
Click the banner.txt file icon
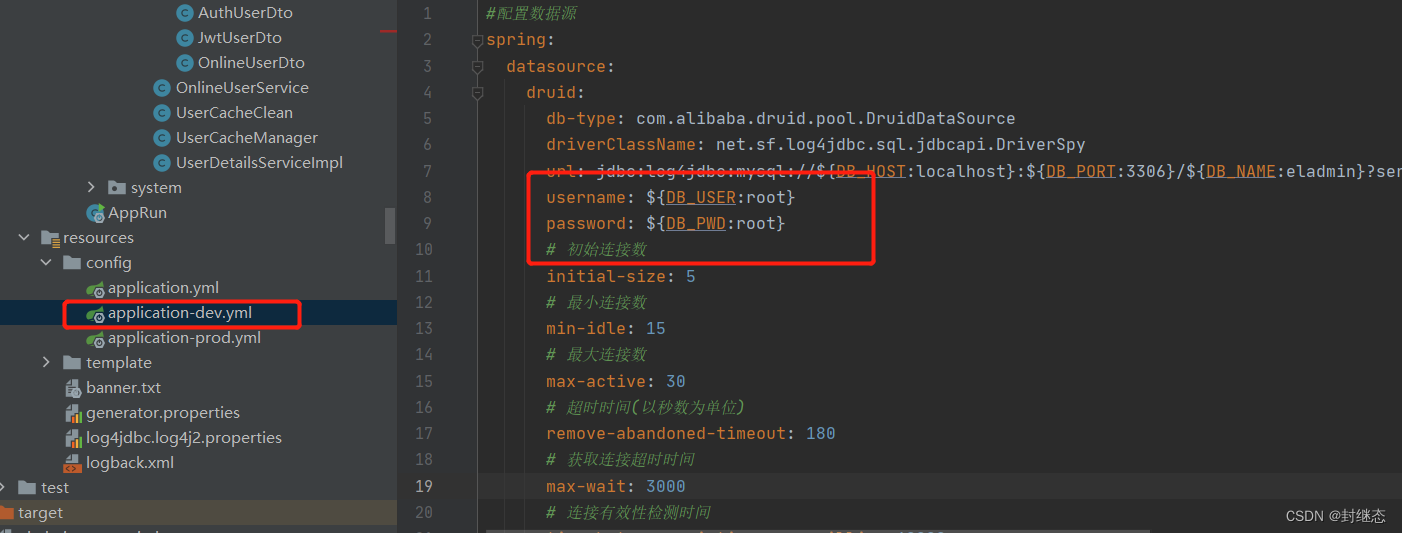pyautogui.click(x=73, y=388)
